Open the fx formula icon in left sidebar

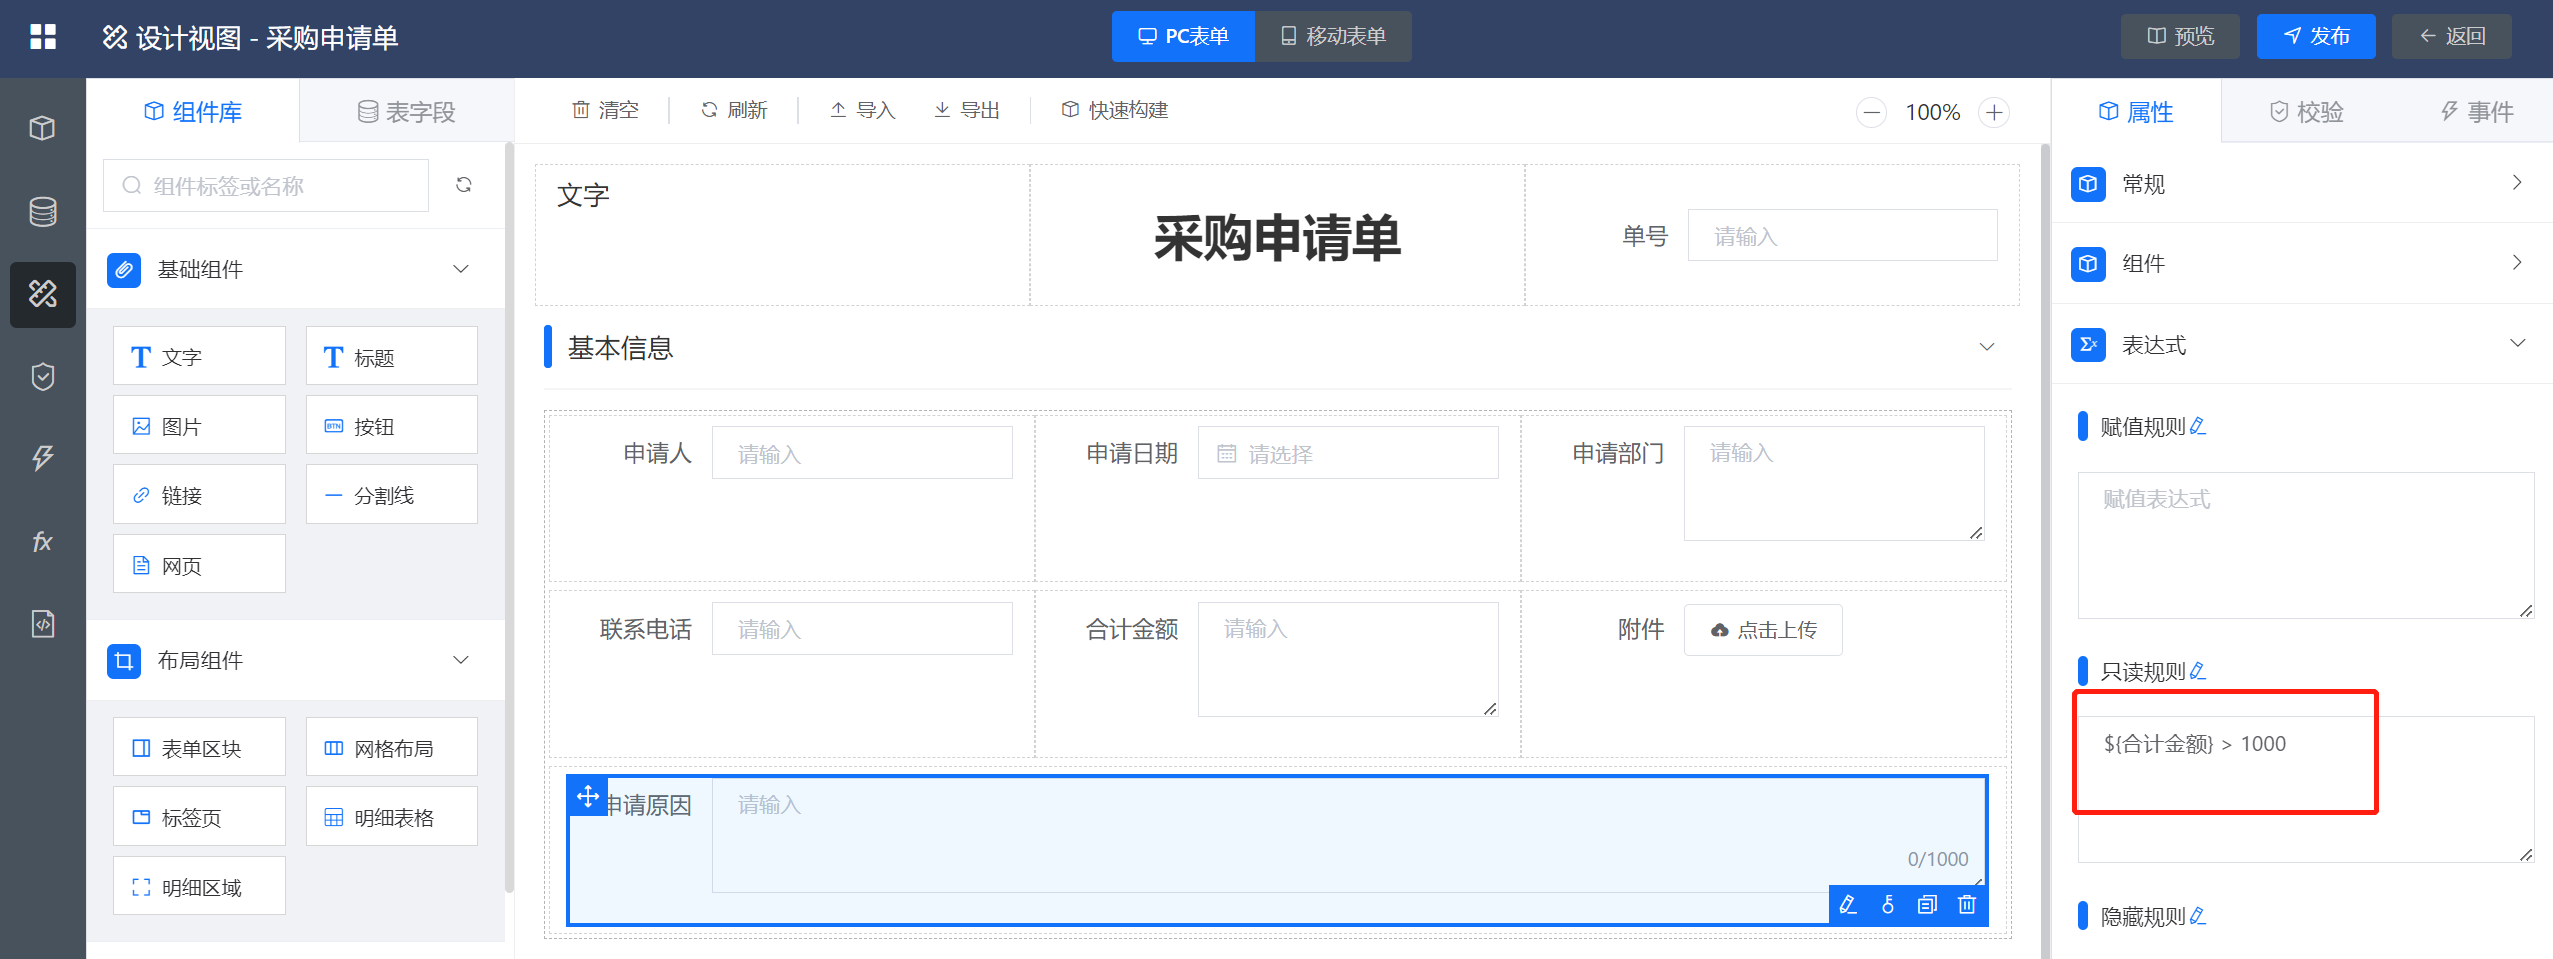pos(42,542)
